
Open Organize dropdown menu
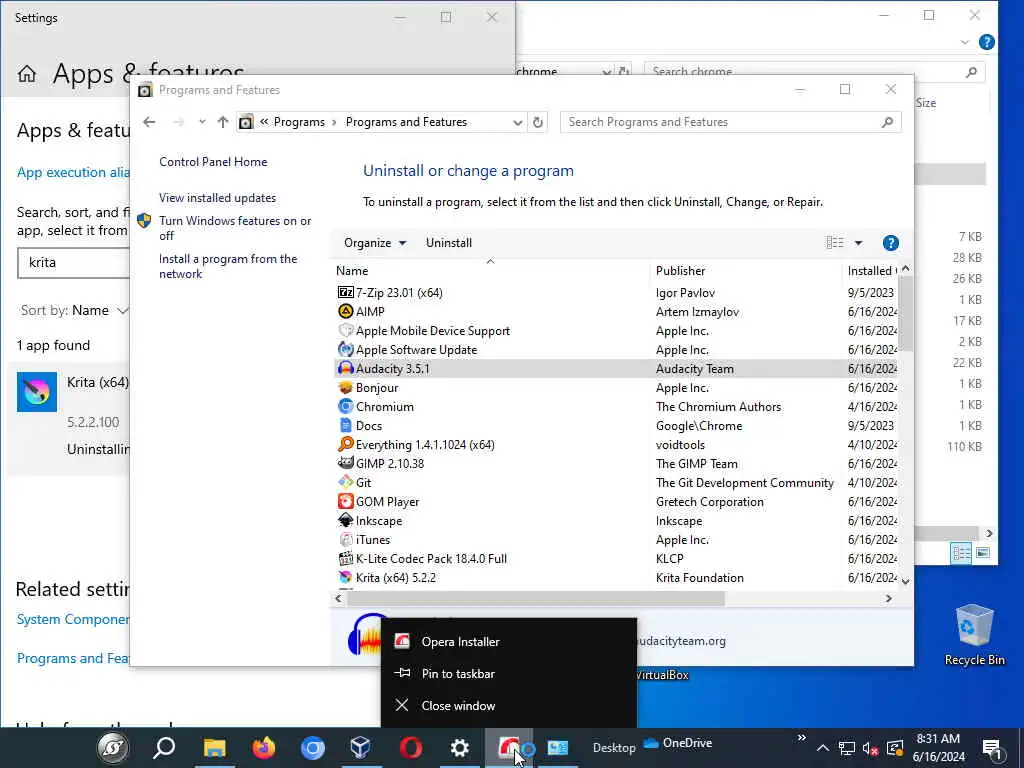tap(375, 243)
